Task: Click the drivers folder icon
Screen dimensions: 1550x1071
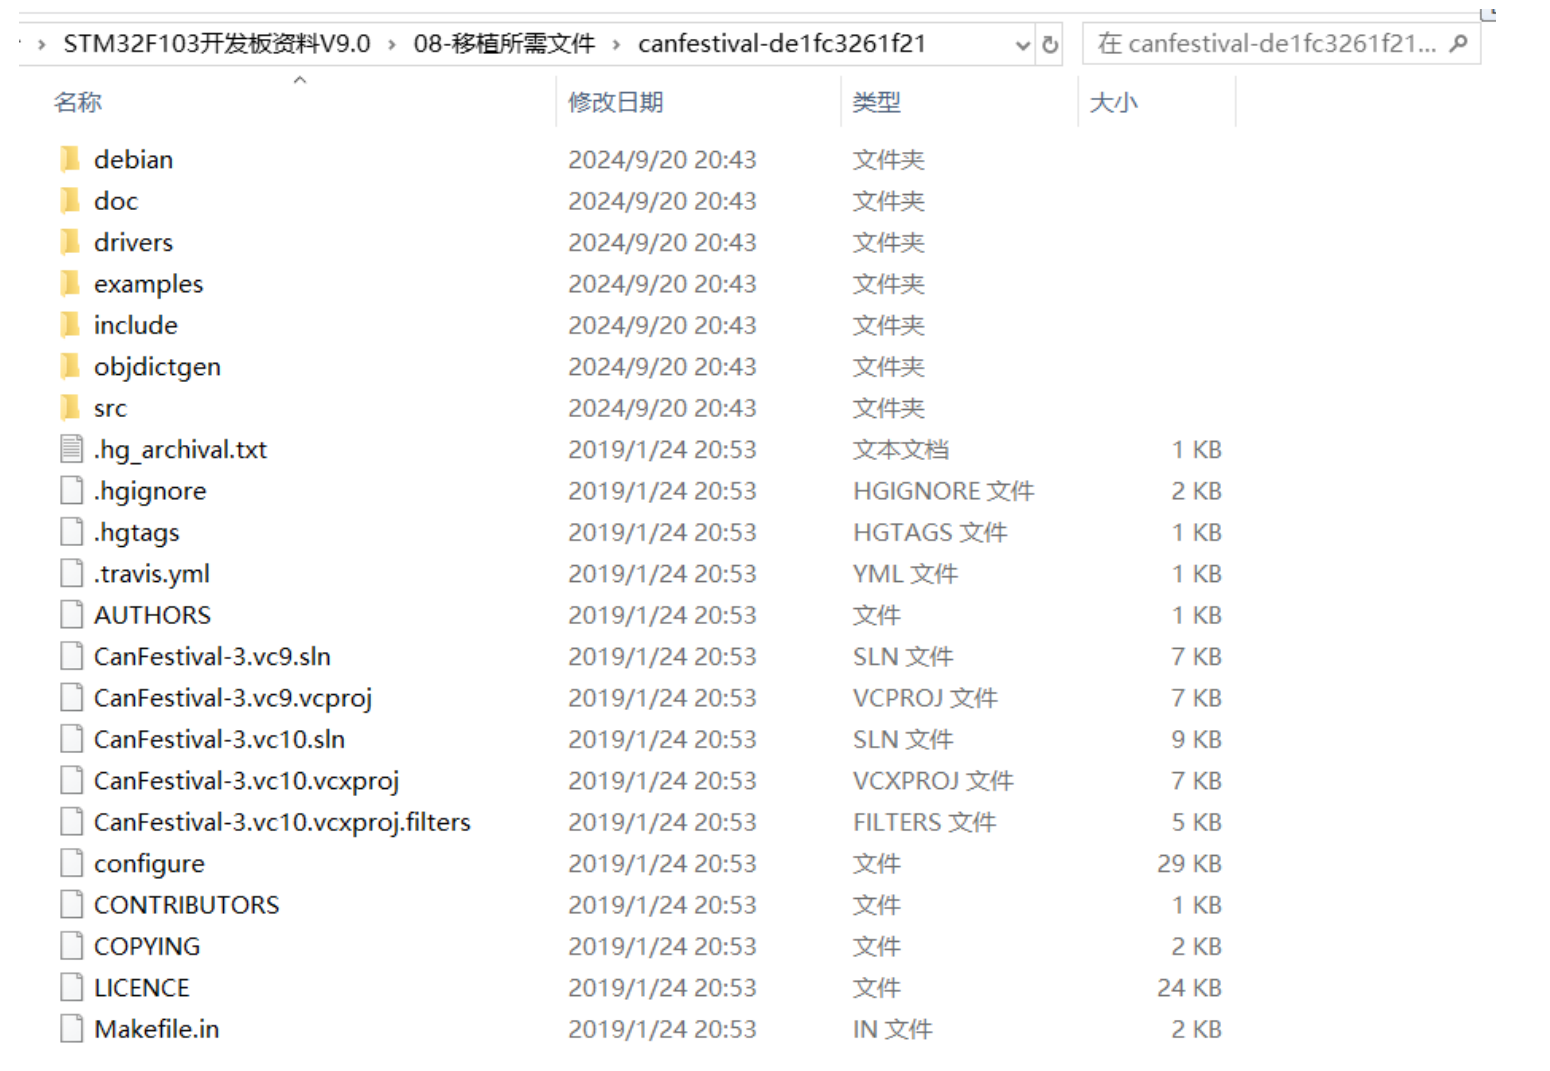Action: 70,242
